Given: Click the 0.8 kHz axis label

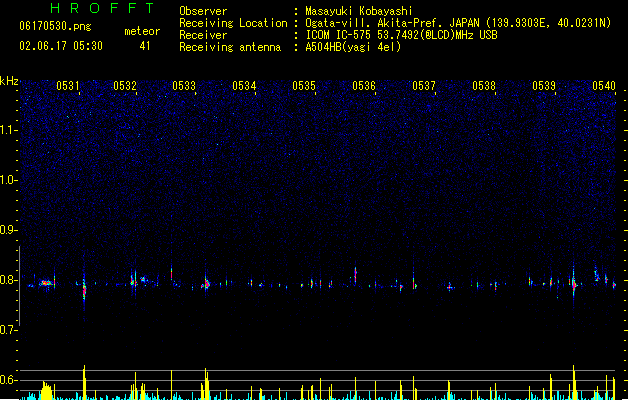Looking at the screenshot, I should tap(8, 280).
